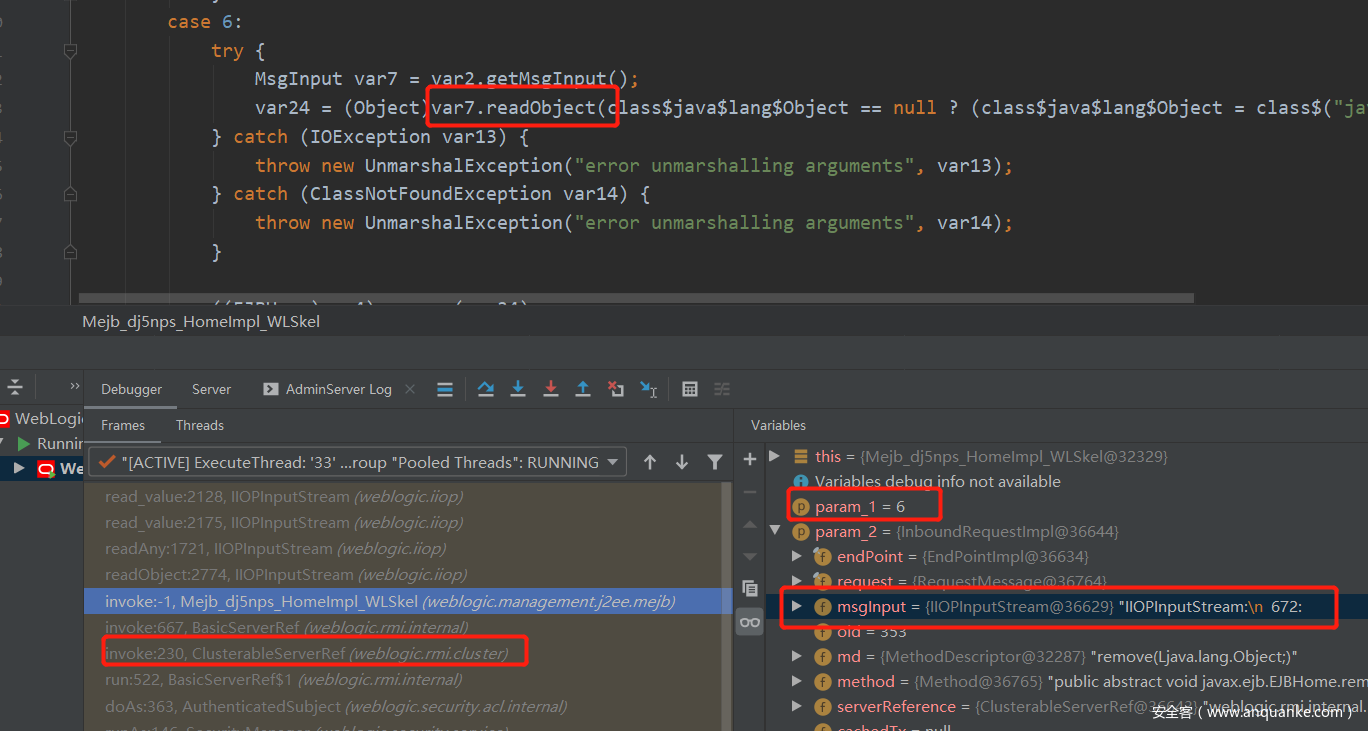
Task: Toggle the show watches glasses icon
Action: tap(750, 622)
